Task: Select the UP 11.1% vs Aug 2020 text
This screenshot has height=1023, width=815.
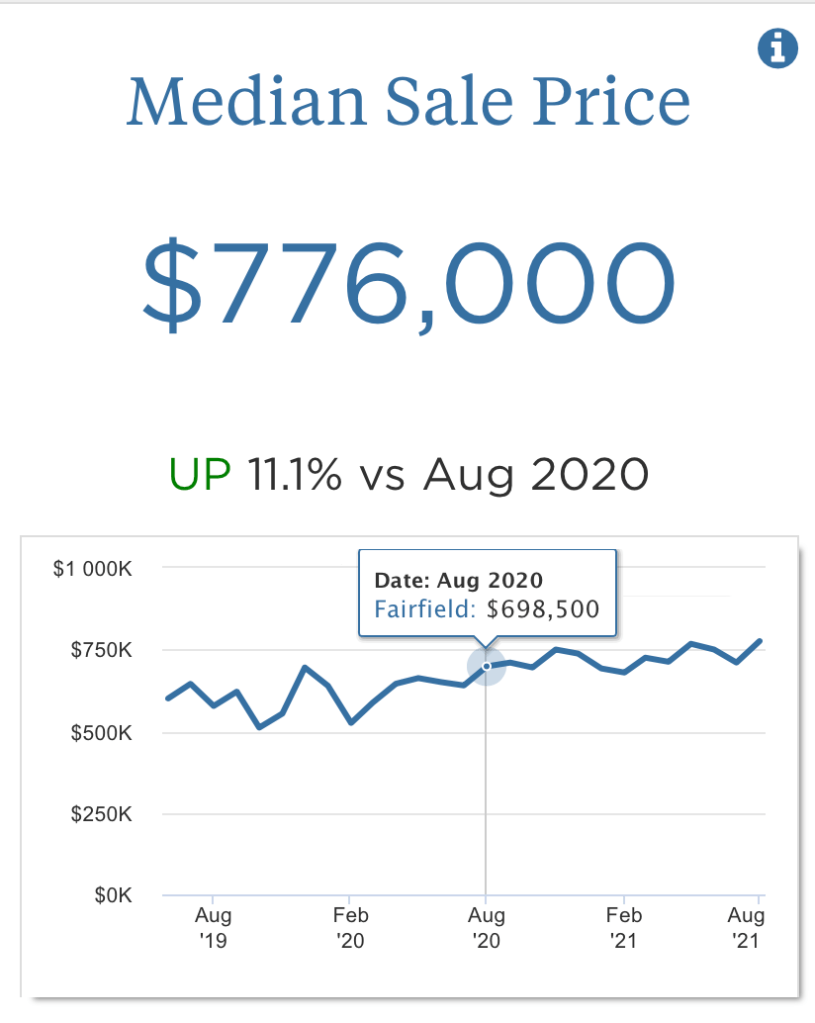Action: (408, 474)
